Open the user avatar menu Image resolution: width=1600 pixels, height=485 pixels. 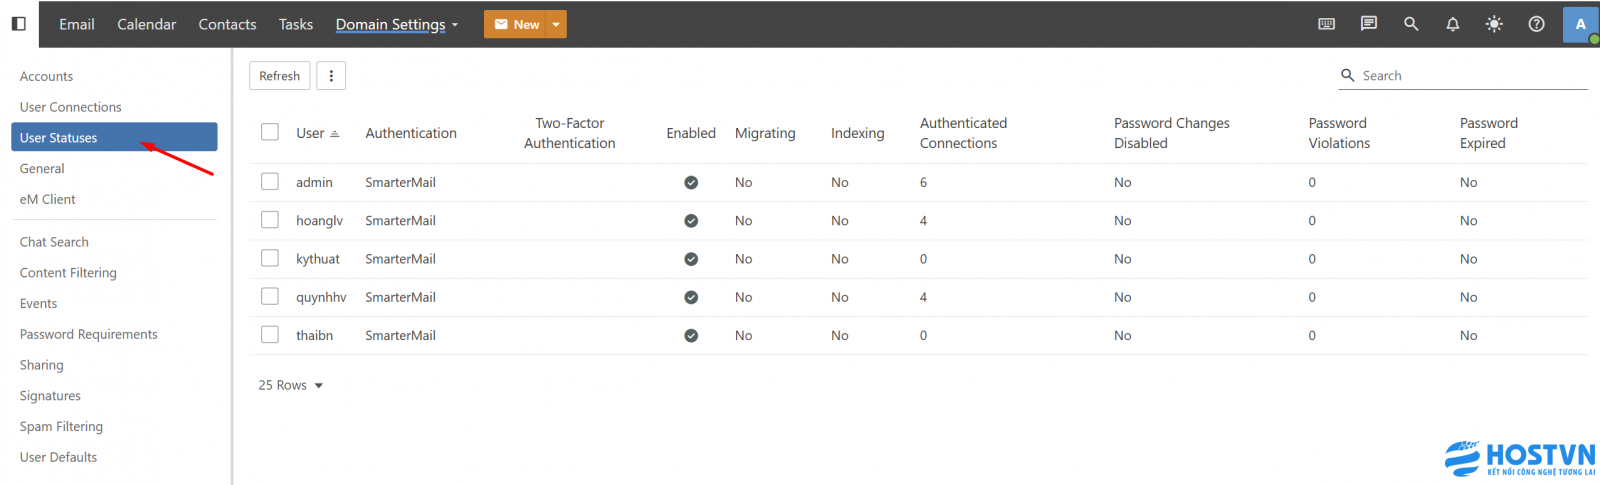pos(1580,24)
